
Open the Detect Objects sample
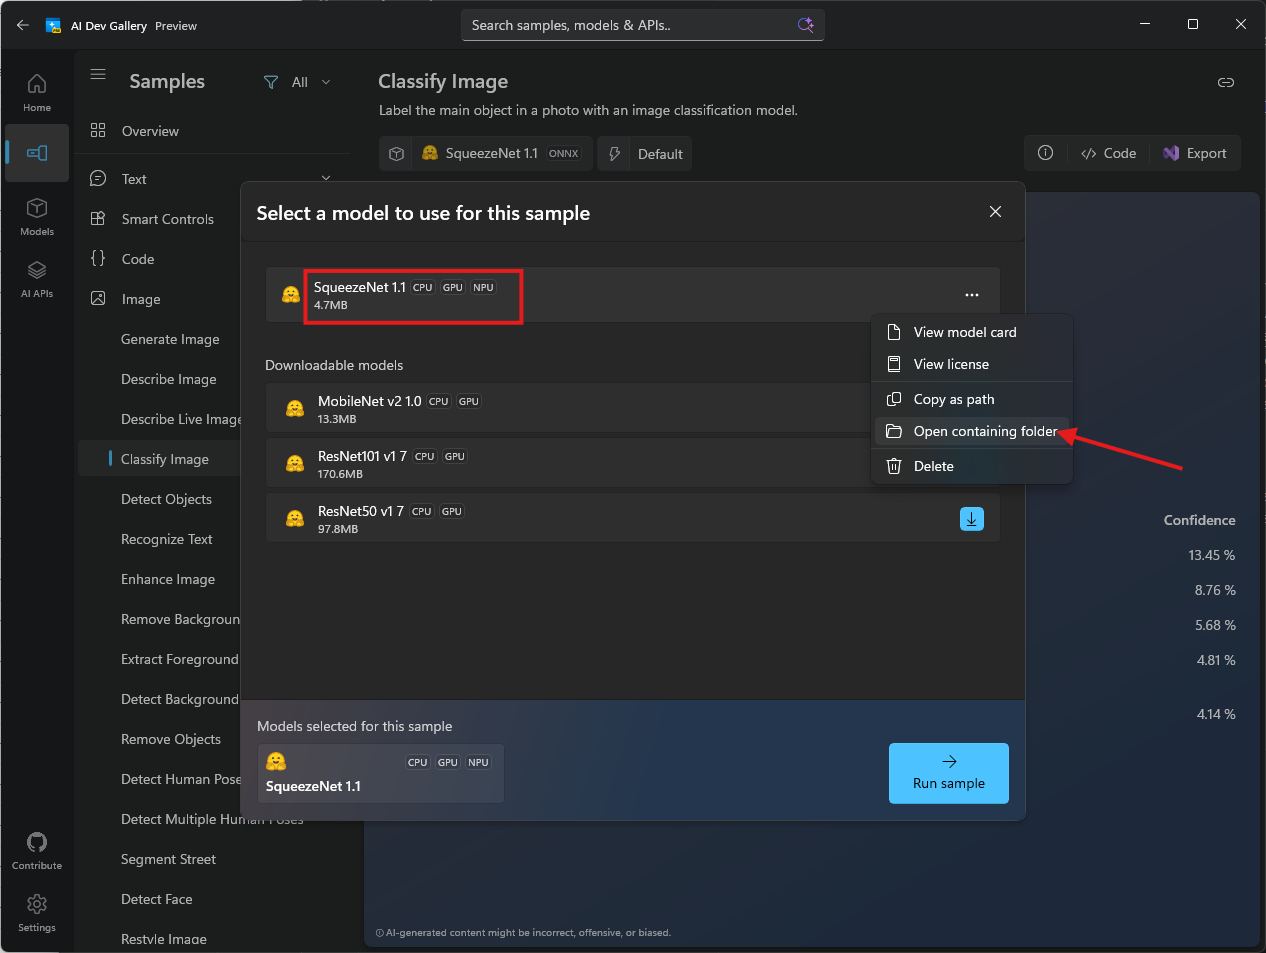166,499
